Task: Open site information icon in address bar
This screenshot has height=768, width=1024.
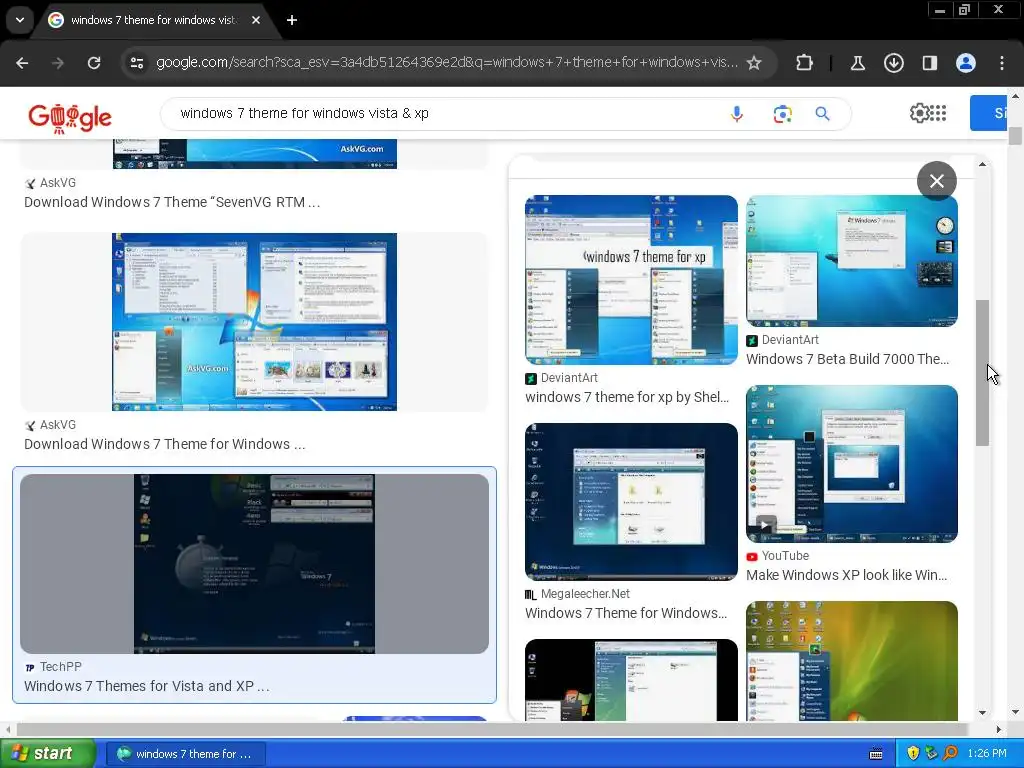Action: click(x=137, y=63)
